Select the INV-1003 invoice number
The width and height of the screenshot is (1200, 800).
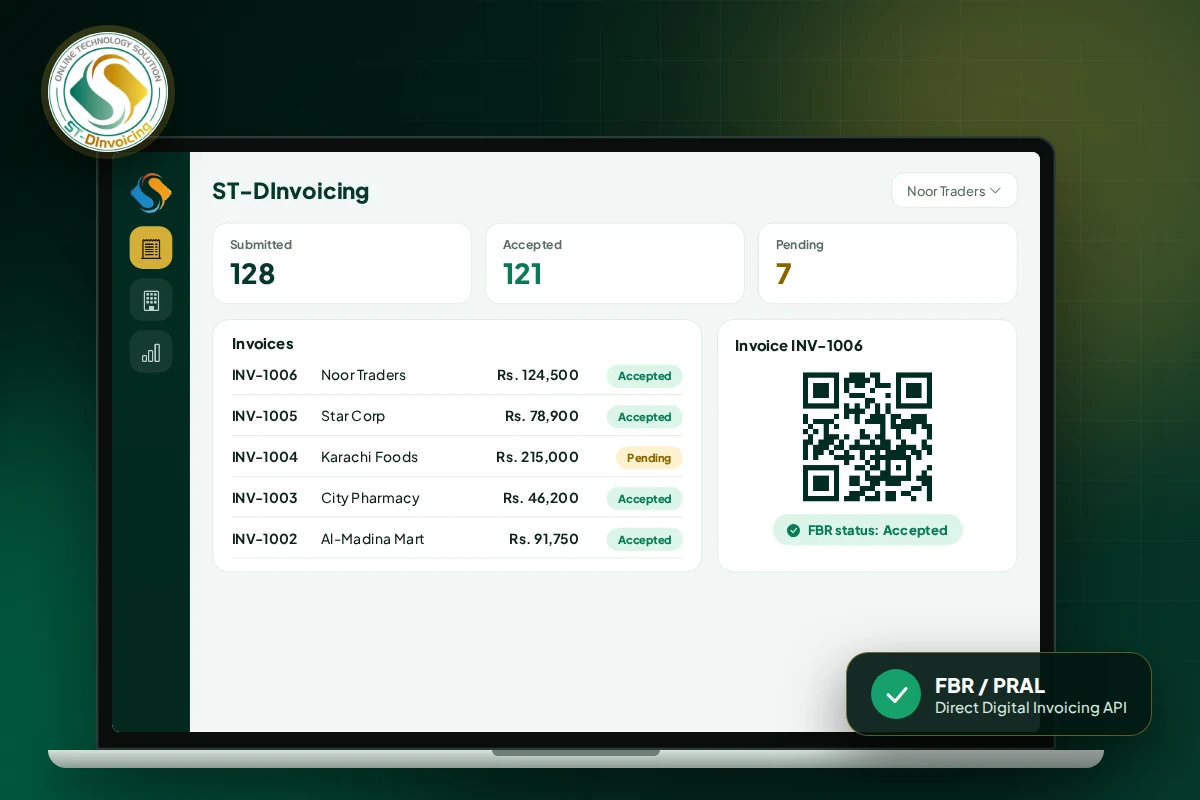tap(265, 498)
